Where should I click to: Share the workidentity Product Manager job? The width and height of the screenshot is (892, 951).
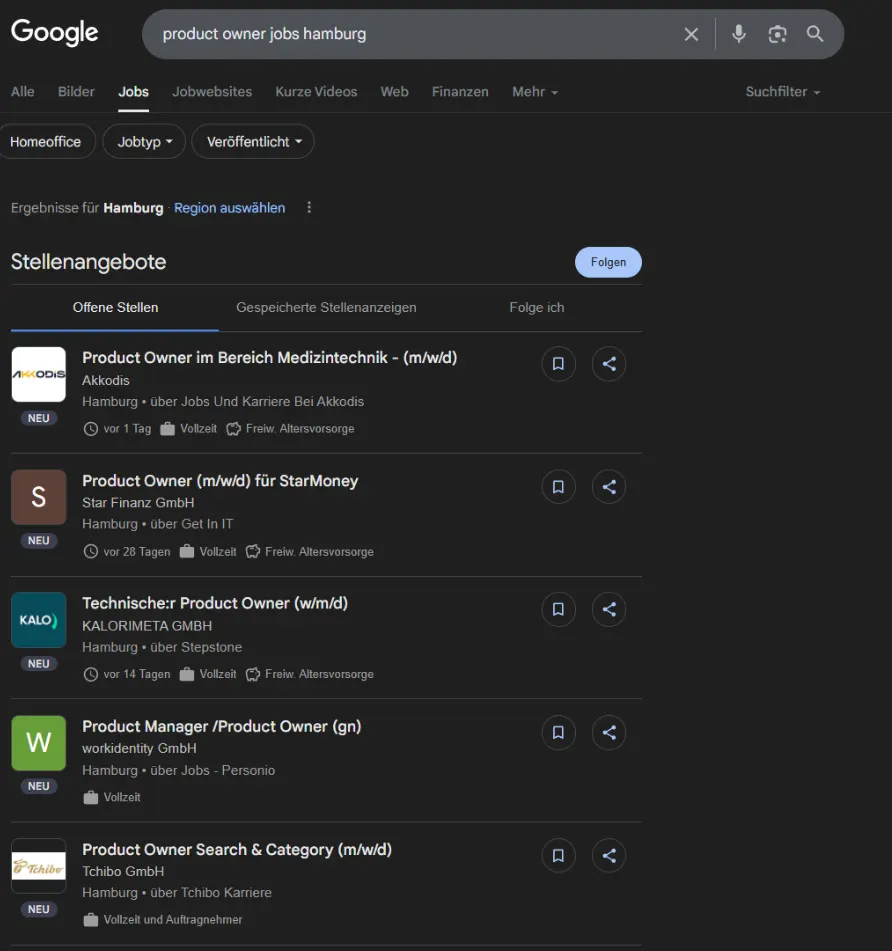609,733
